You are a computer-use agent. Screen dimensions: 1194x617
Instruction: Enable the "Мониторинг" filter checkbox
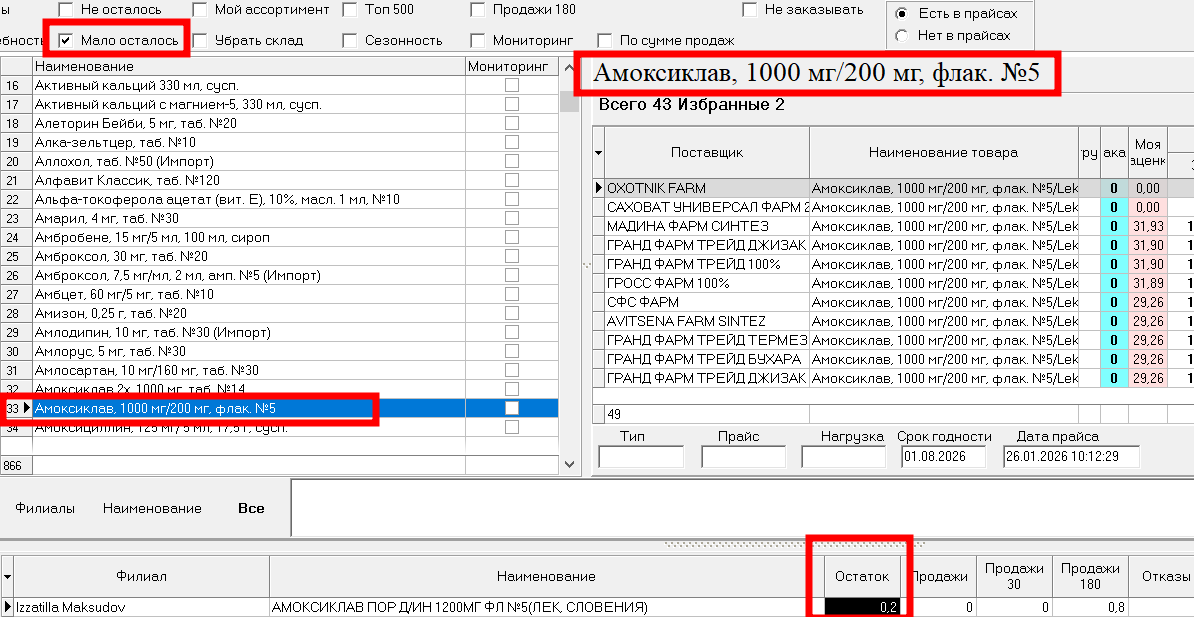(477, 41)
